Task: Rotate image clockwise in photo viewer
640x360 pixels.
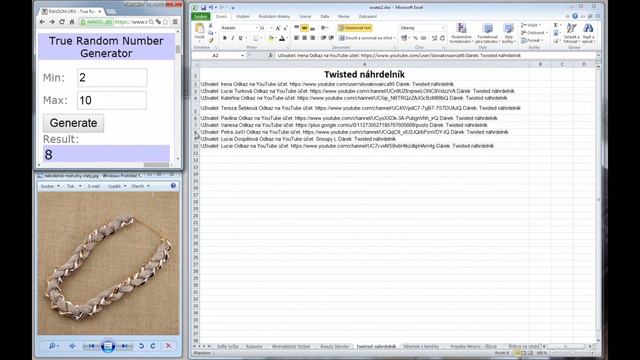Action: pos(153,346)
